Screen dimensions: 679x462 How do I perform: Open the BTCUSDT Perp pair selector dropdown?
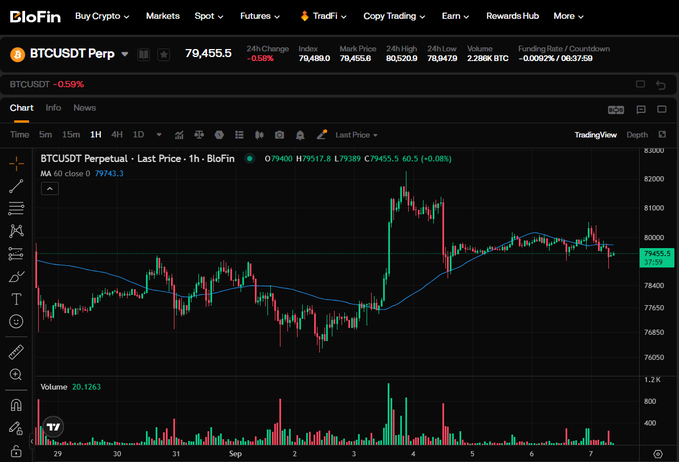[x=125, y=54]
